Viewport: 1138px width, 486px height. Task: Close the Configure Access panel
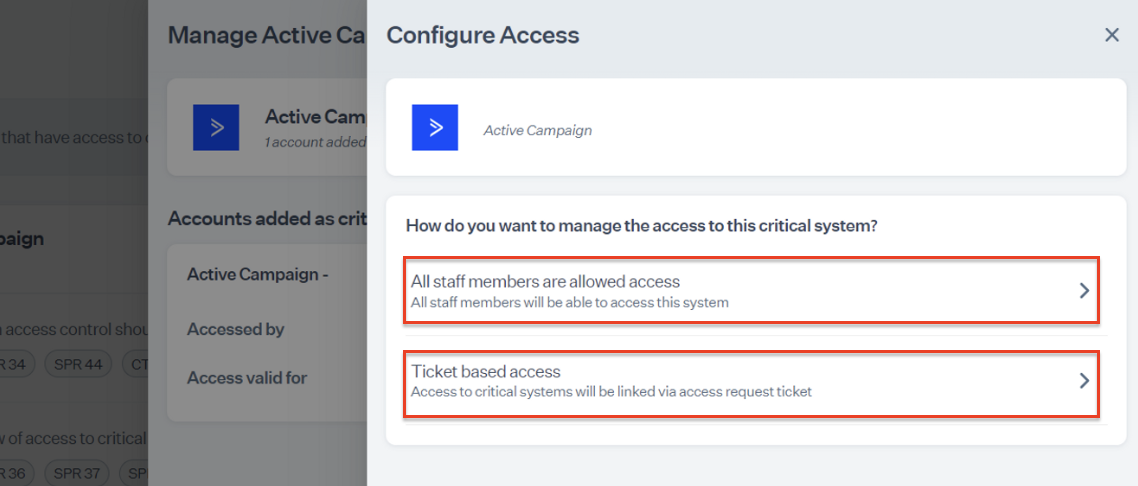(1111, 35)
